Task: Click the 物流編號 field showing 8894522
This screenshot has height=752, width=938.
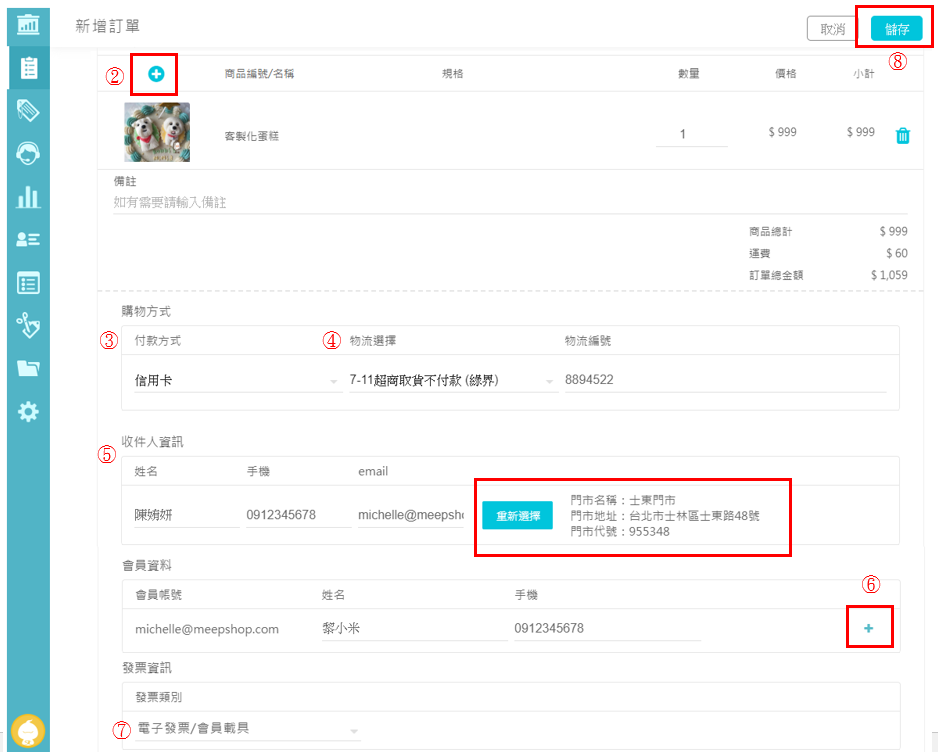Action: tap(724, 380)
